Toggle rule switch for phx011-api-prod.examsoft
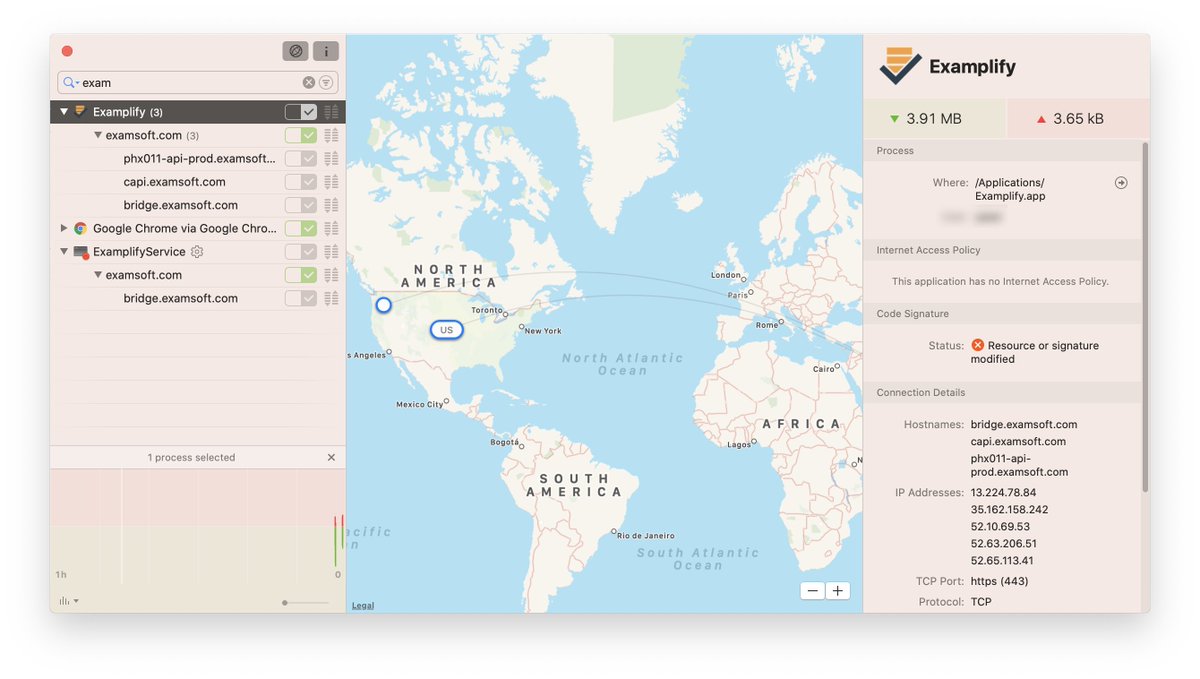This screenshot has width=1200, height=679. click(x=301, y=158)
